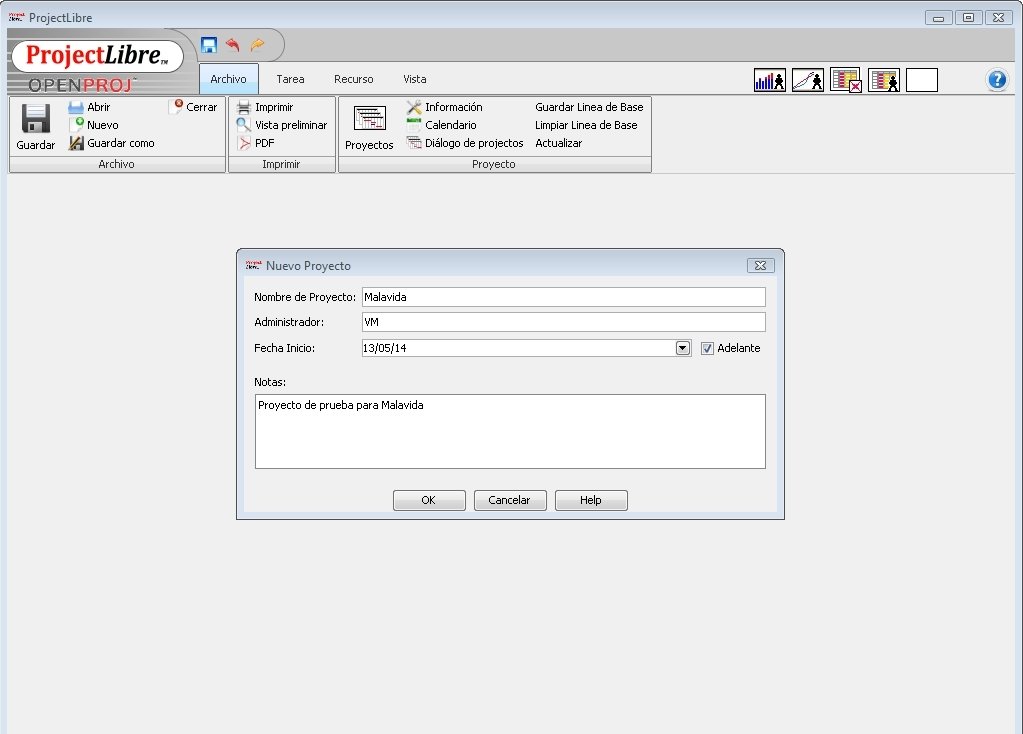Open project Información
The width and height of the screenshot is (1023, 734).
(x=444, y=107)
